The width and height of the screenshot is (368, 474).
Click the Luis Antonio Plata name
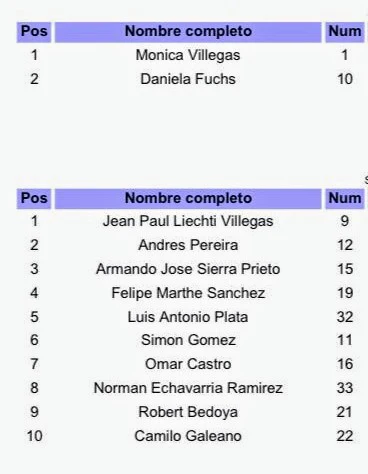pos(188,317)
